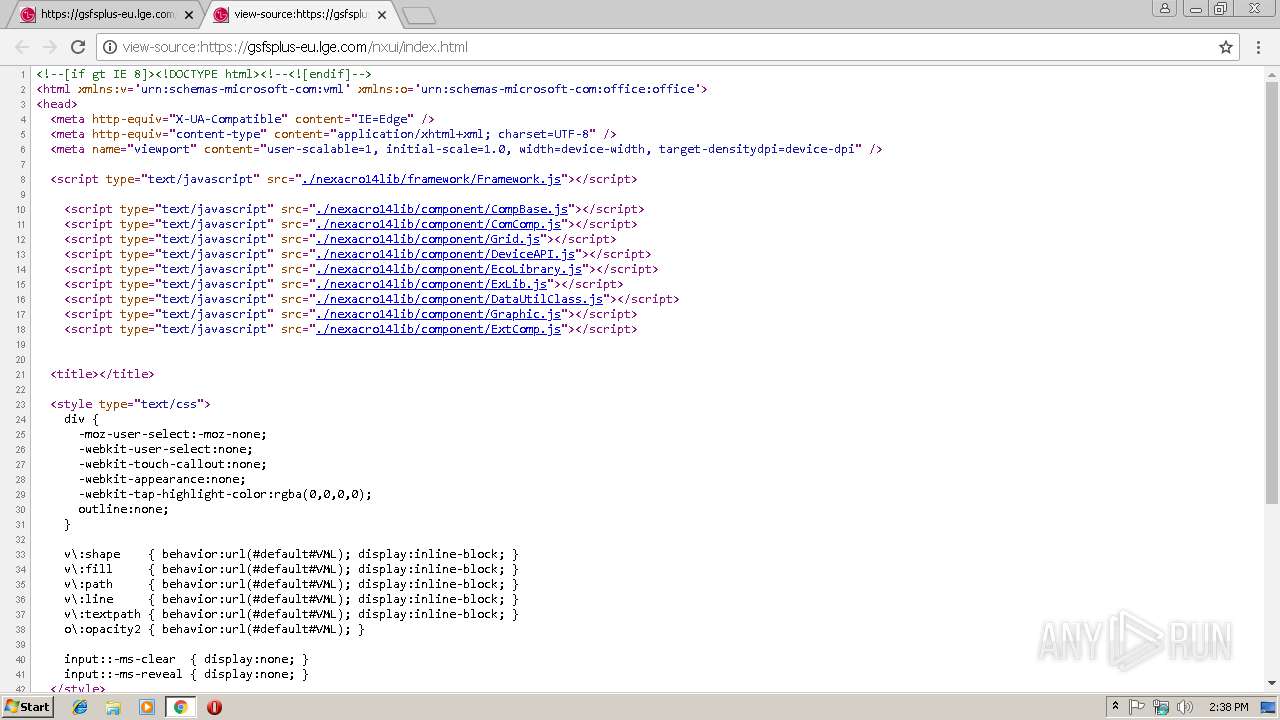This screenshot has width=1280, height=720.
Task: Open the Chrome user profile button
Action: [x=1165, y=8]
